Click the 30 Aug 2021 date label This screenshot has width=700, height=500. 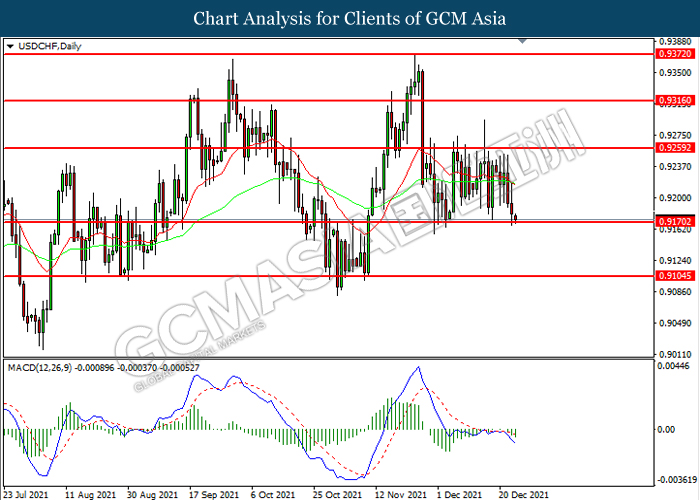click(153, 495)
